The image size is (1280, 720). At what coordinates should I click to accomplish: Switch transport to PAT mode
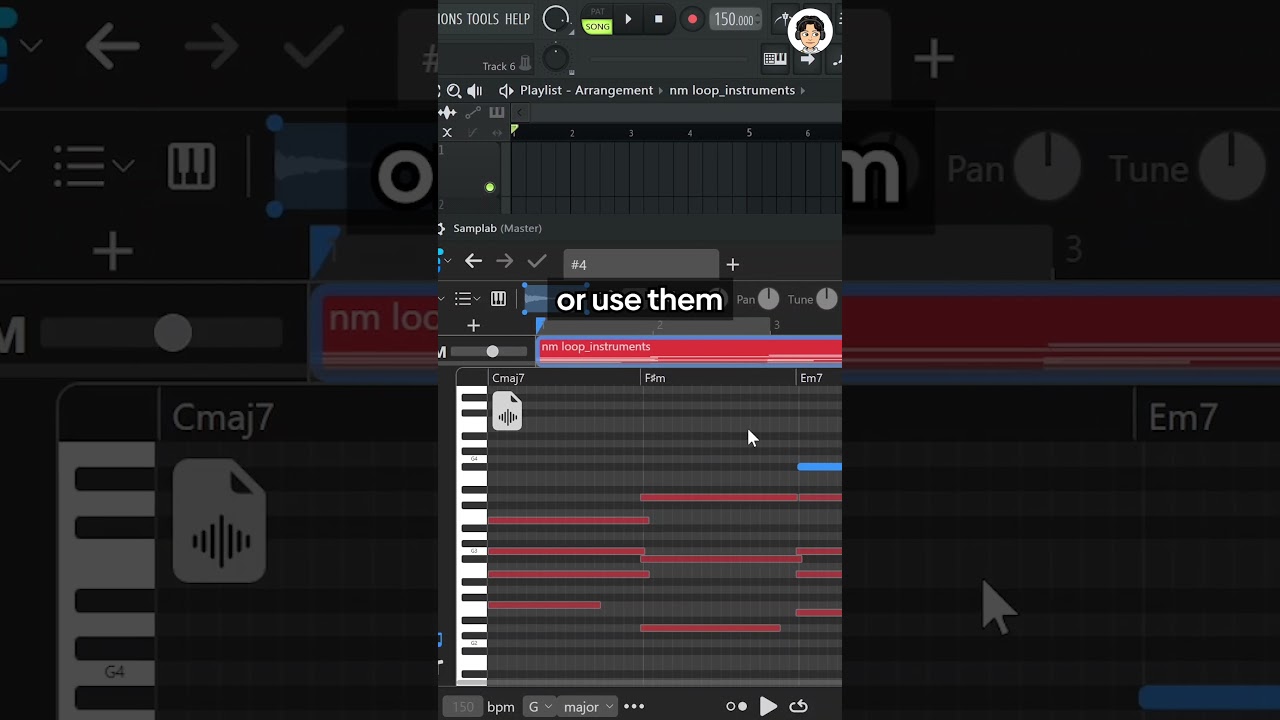click(597, 11)
